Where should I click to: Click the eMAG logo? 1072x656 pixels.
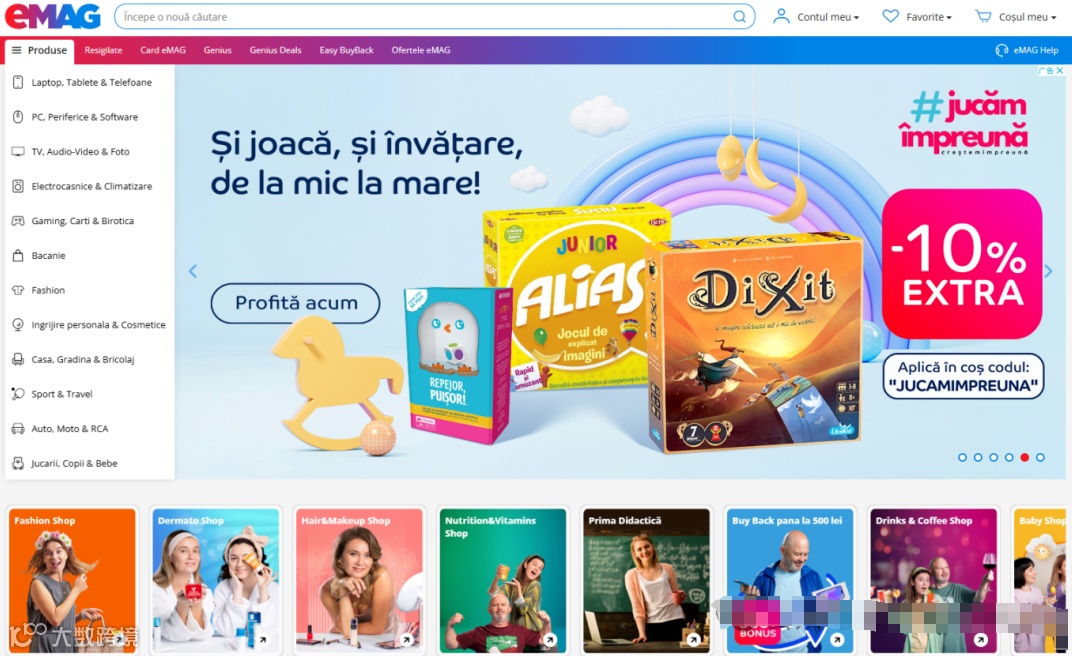click(53, 16)
